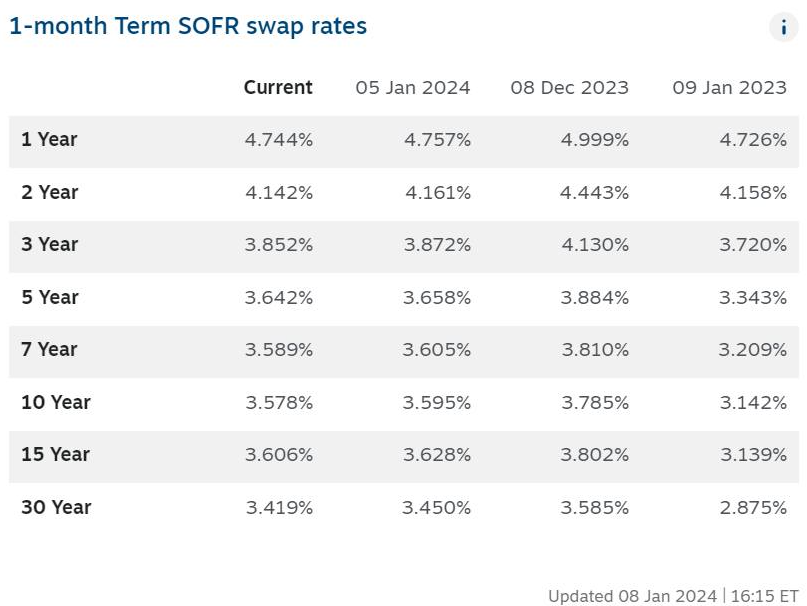Image resolution: width=807 pixels, height=606 pixels.
Task: Select the 15 Year row label
Action: [x=55, y=455]
